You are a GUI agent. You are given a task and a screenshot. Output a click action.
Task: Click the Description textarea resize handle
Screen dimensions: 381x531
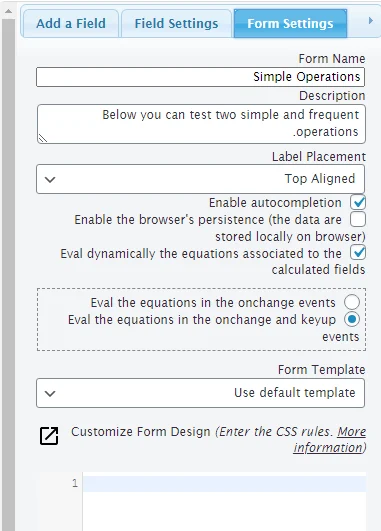click(43, 138)
